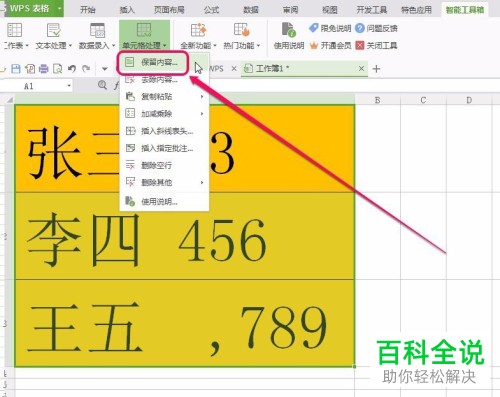Screen dimensions: 500x397
Task: Click the 限免说明 button
Action: pyautogui.click(x=330, y=28)
